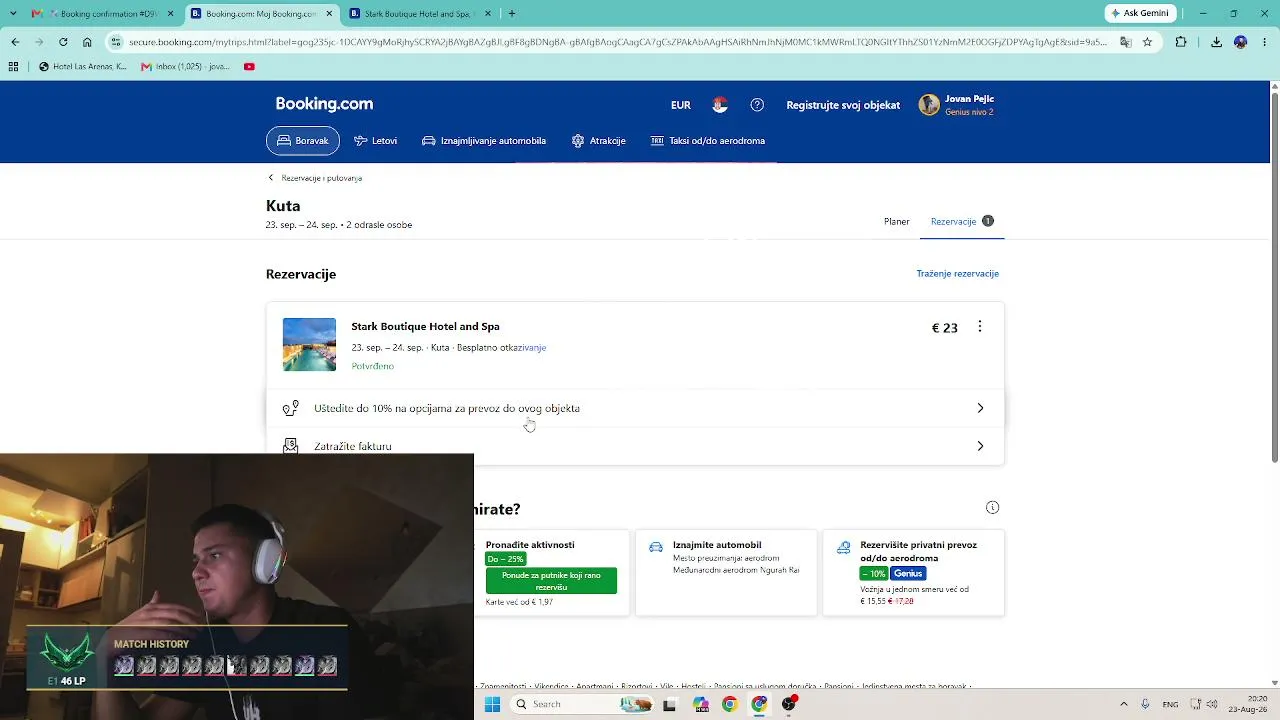Screen dimensions: 1280x720
Task: Switch to the Atrakcije tab
Action: coord(599,141)
